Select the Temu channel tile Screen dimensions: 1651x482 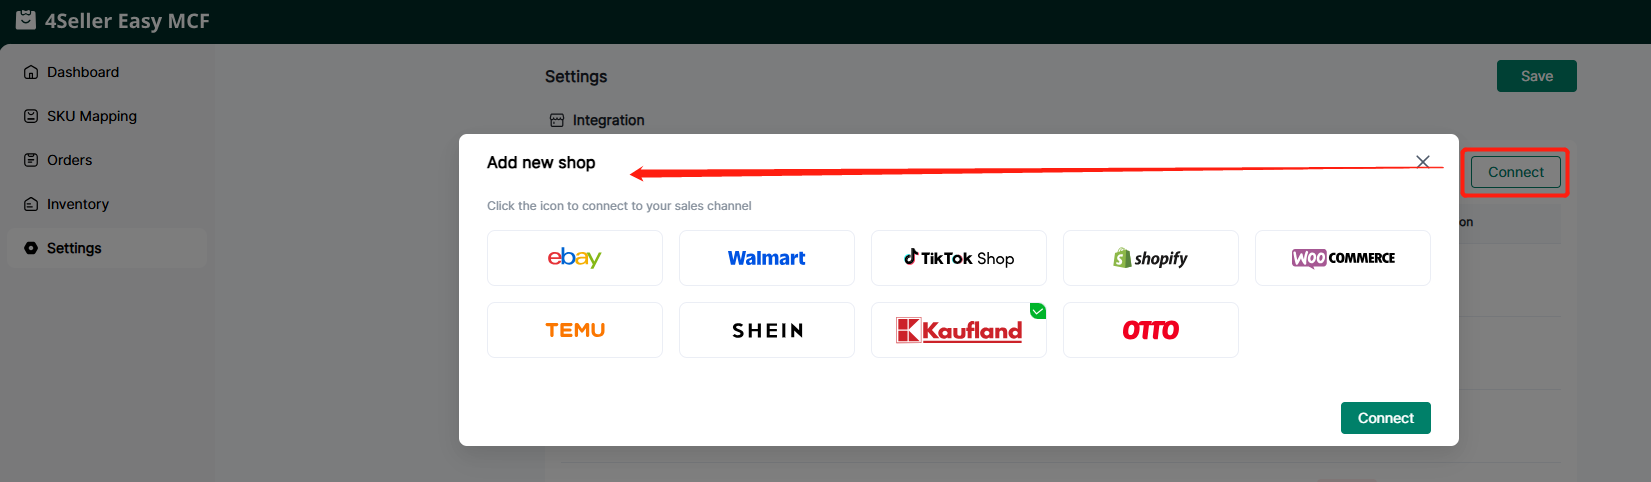point(574,330)
